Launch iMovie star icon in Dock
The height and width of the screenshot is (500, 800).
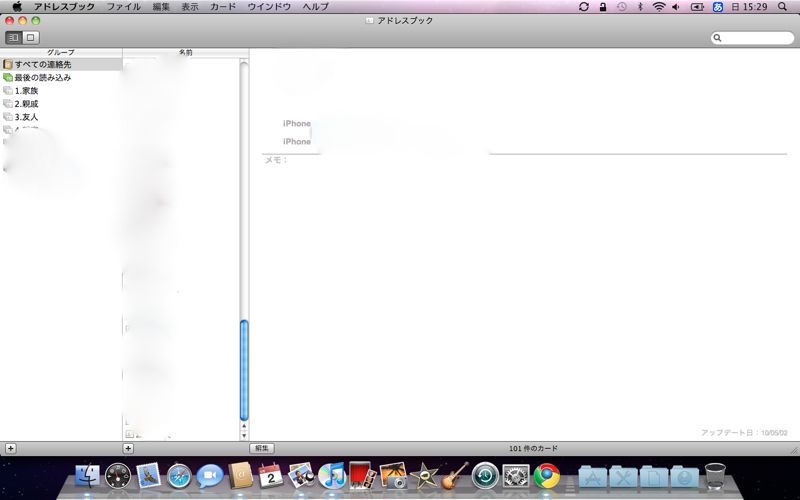click(424, 476)
